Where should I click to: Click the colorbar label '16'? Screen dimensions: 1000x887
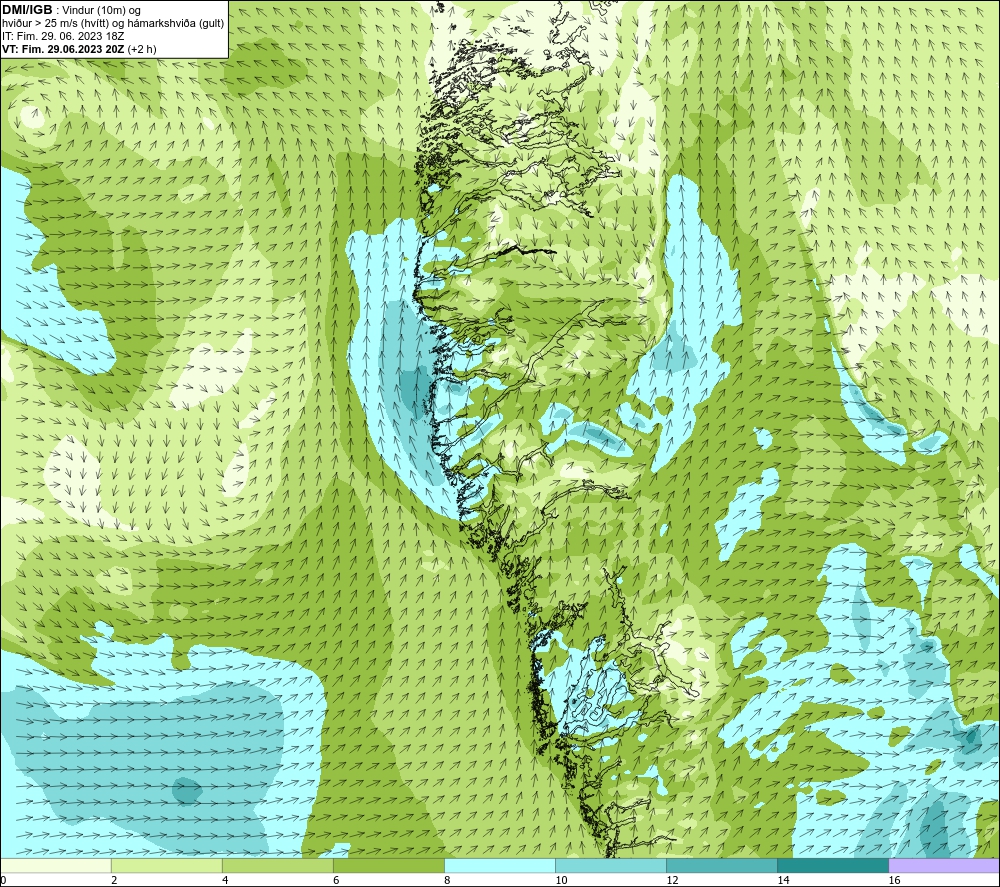tap(895, 881)
